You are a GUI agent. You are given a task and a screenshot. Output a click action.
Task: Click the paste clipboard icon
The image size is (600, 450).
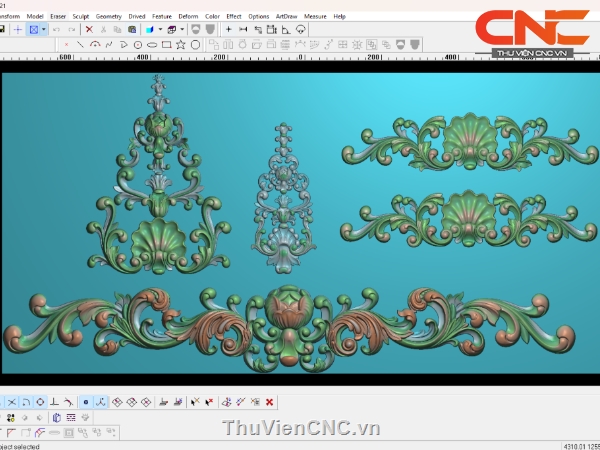[x=133, y=30]
